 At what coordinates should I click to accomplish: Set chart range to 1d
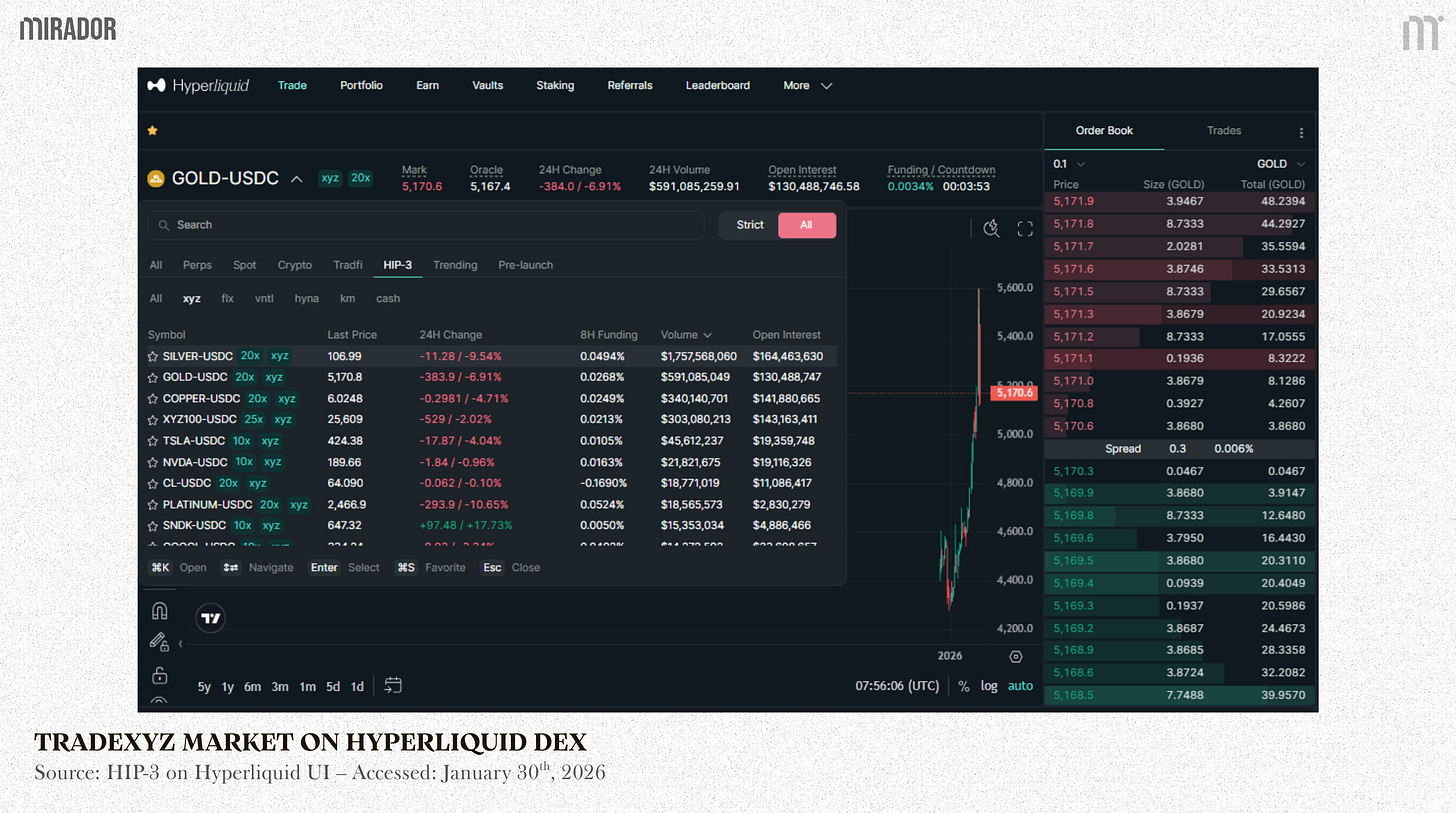pyautogui.click(x=357, y=687)
